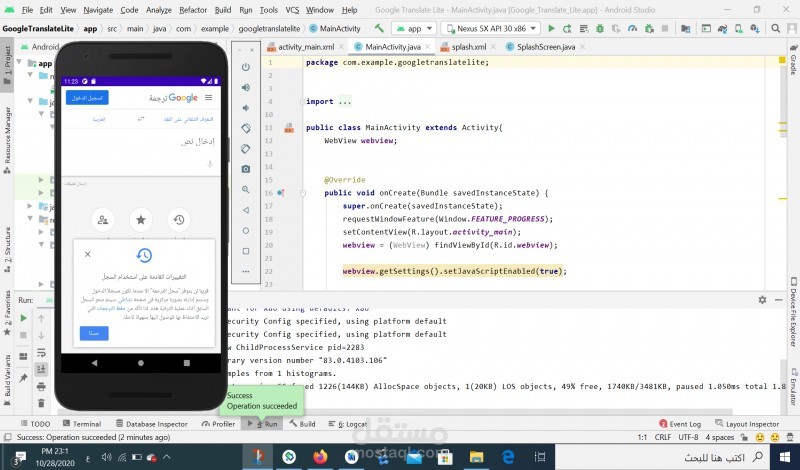
Task: Expand the import statement fold
Action: pos(303,102)
